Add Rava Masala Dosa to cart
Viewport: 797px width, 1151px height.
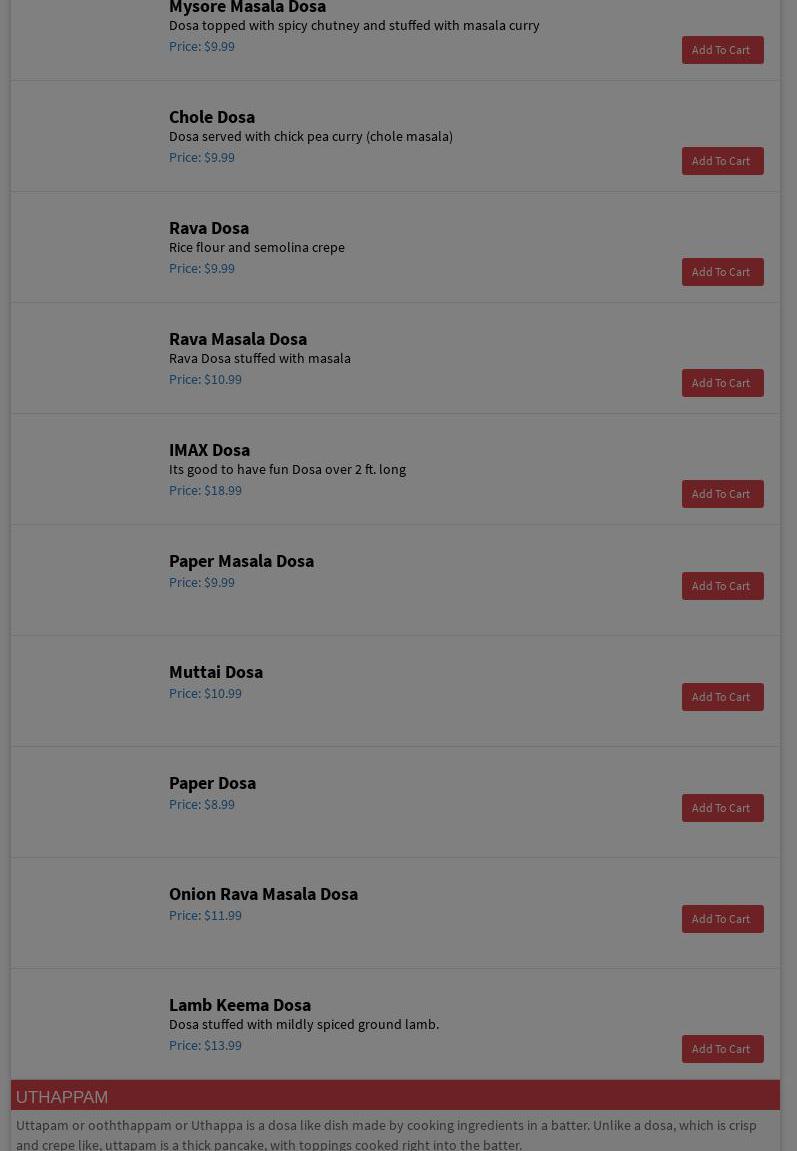point(722,383)
